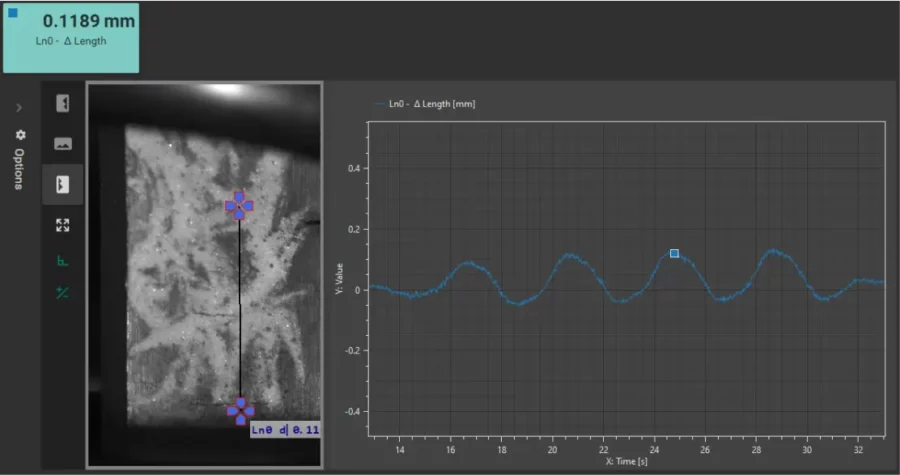Image resolution: width=900 pixels, height=475 pixels.
Task: Open the Options gear settings
Action: coord(21,135)
